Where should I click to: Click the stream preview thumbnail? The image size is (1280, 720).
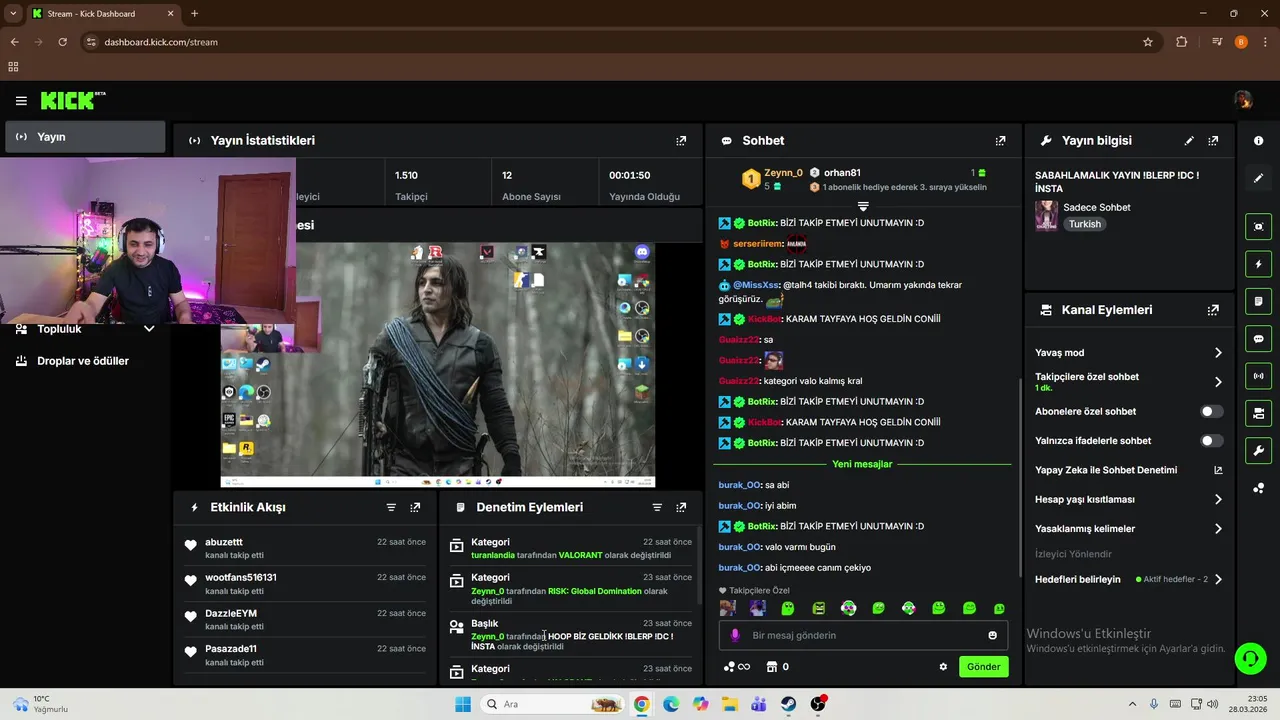coord(437,364)
